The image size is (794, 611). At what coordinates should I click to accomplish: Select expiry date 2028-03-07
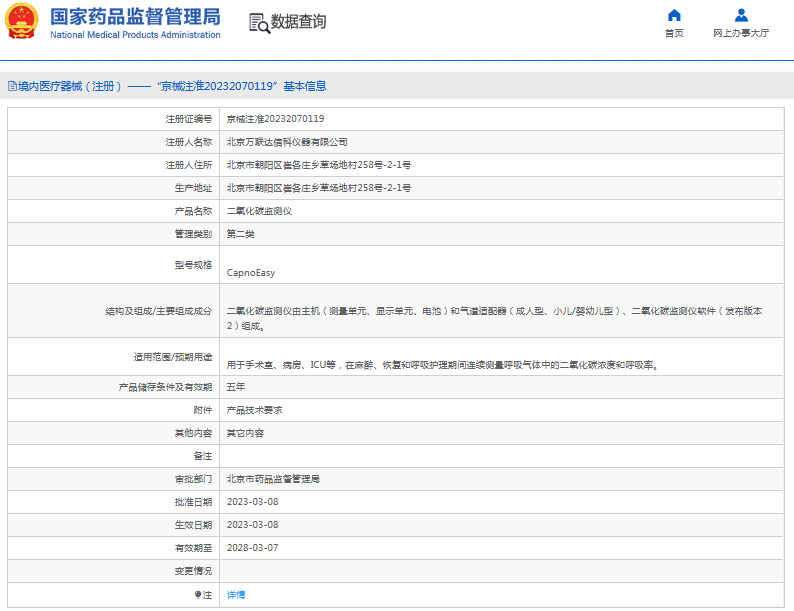253,548
